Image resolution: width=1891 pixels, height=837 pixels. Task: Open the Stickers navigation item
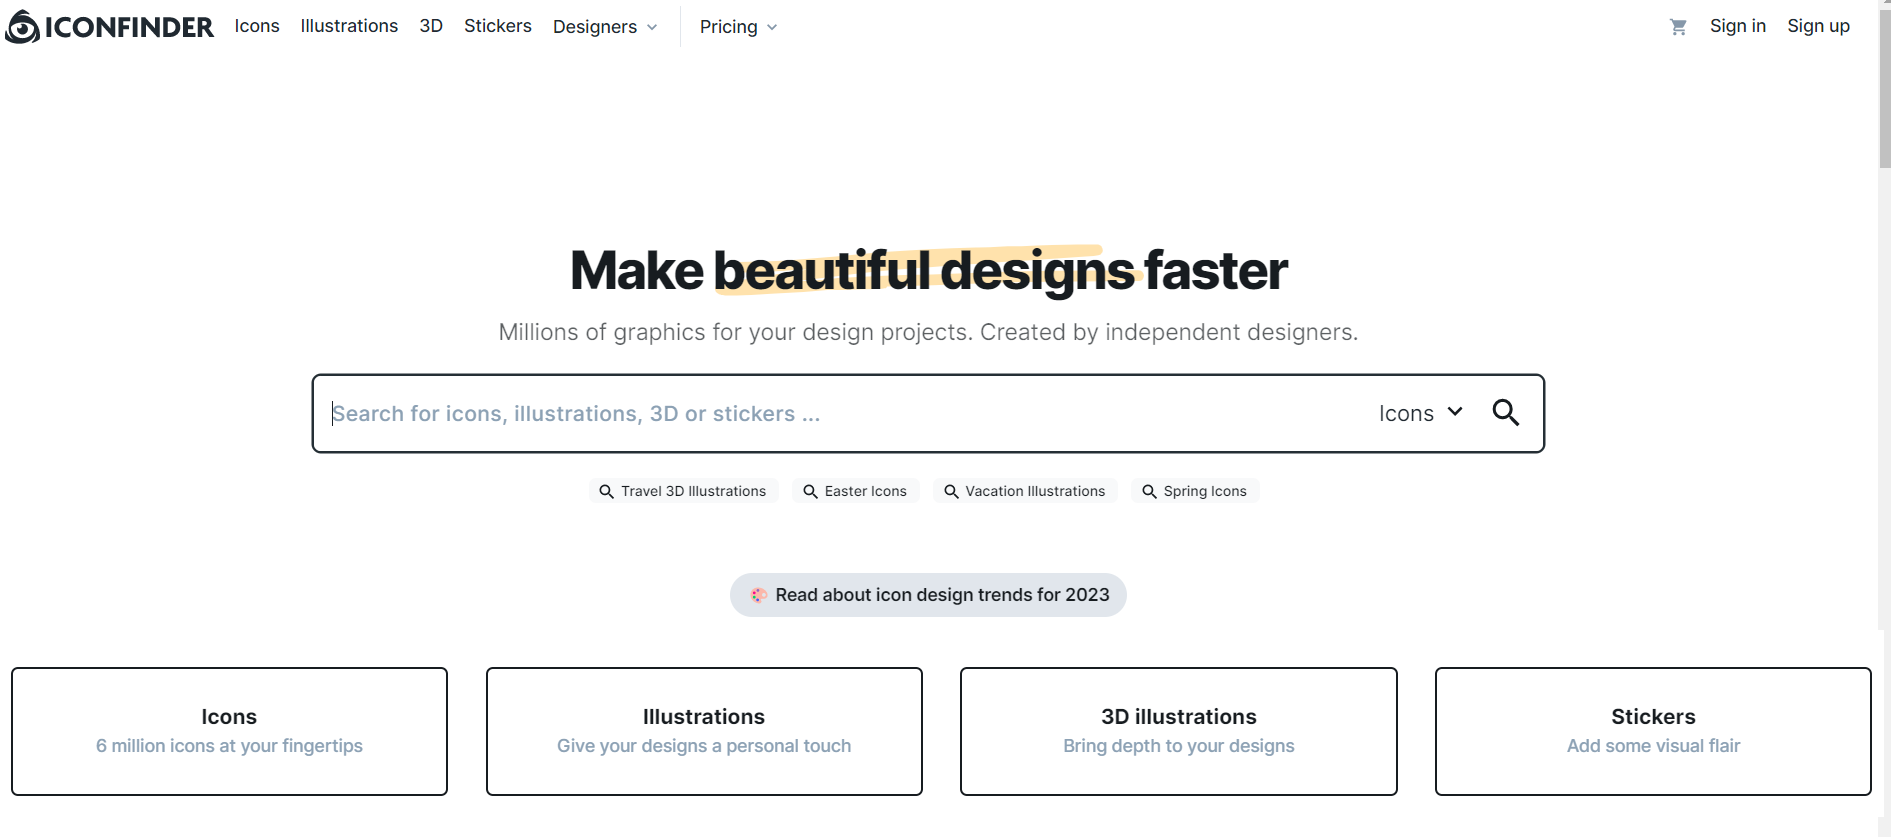pyautogui.click(x=497, y=26)
